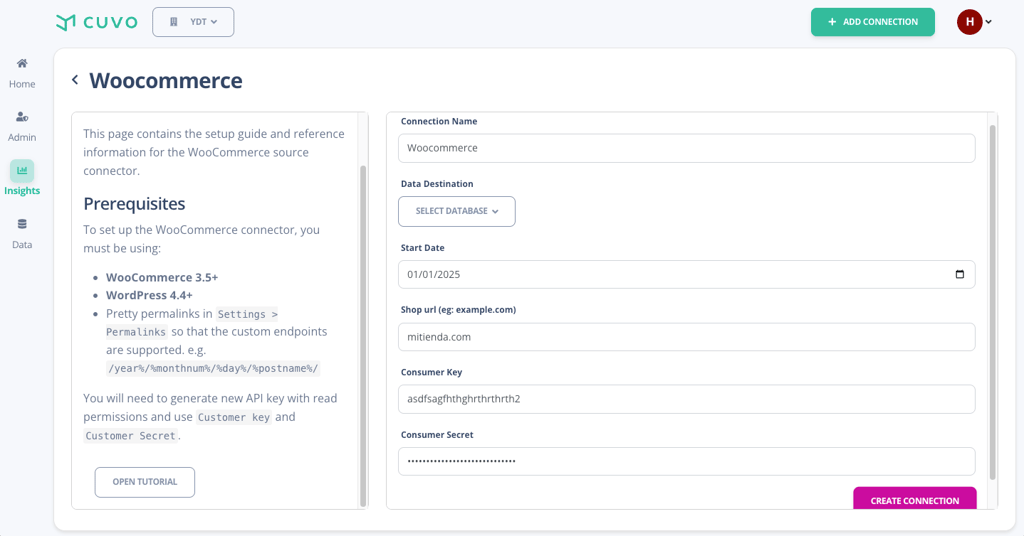Expand the account menu chevron
Viewport: 1024px width, 536px height.
989,22
